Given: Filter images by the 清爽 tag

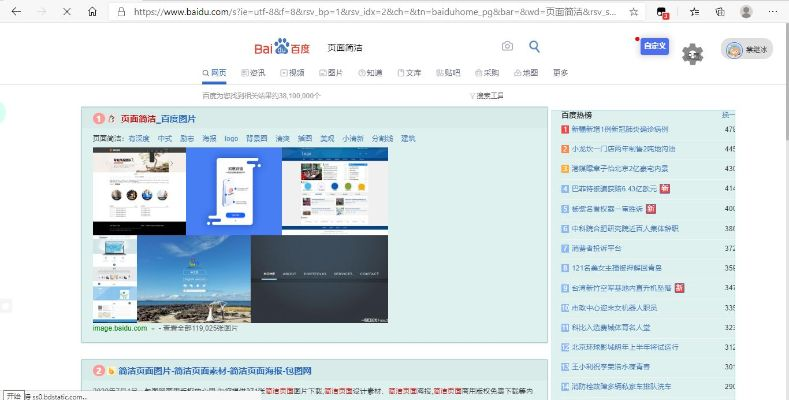Looking at the screenshot, I should (282, 138).
